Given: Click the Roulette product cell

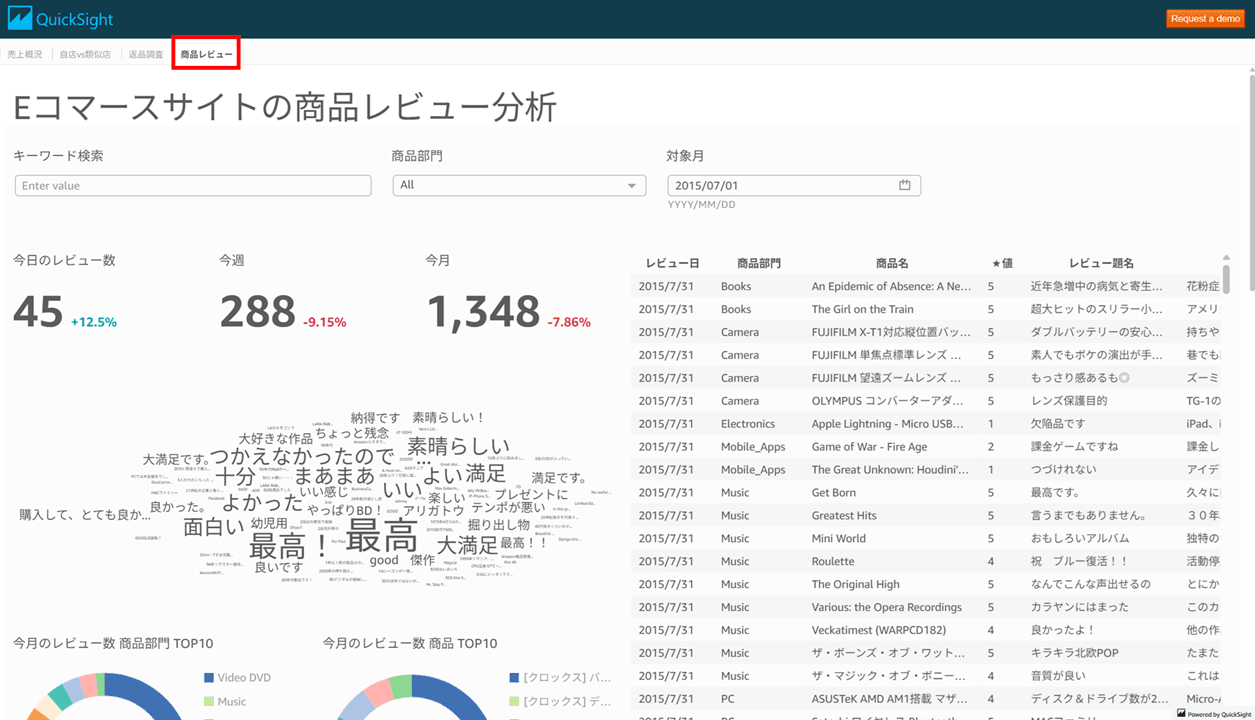Looking at the screenshot, I should point(833,562).
